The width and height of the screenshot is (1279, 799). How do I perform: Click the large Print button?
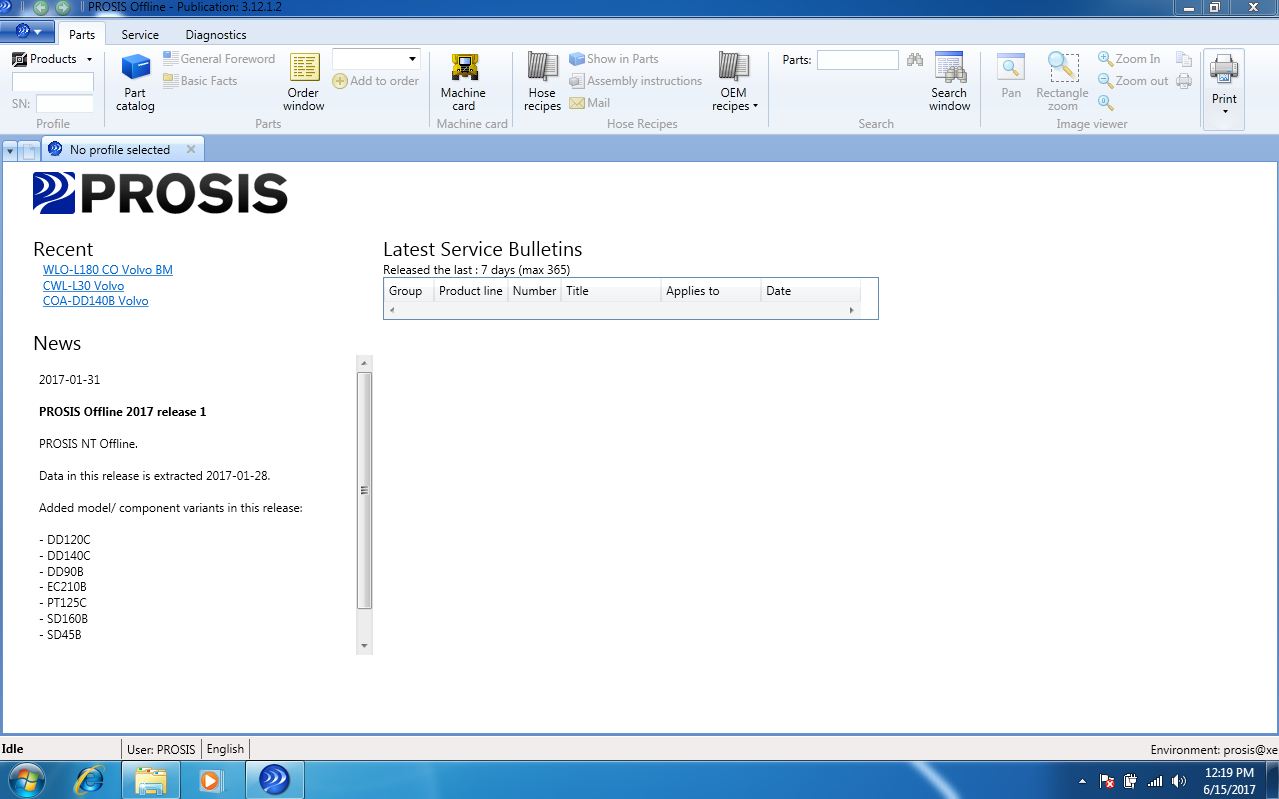coord(1224,88)
